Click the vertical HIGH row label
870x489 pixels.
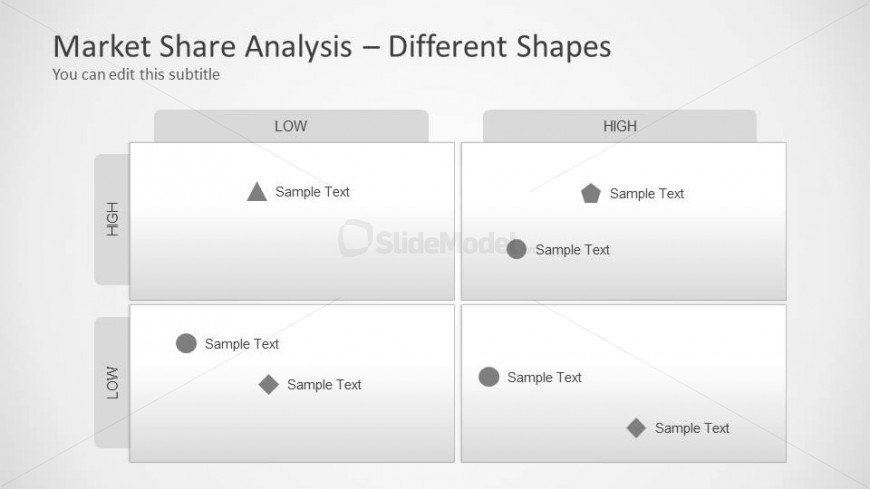(x=112, y=219)
